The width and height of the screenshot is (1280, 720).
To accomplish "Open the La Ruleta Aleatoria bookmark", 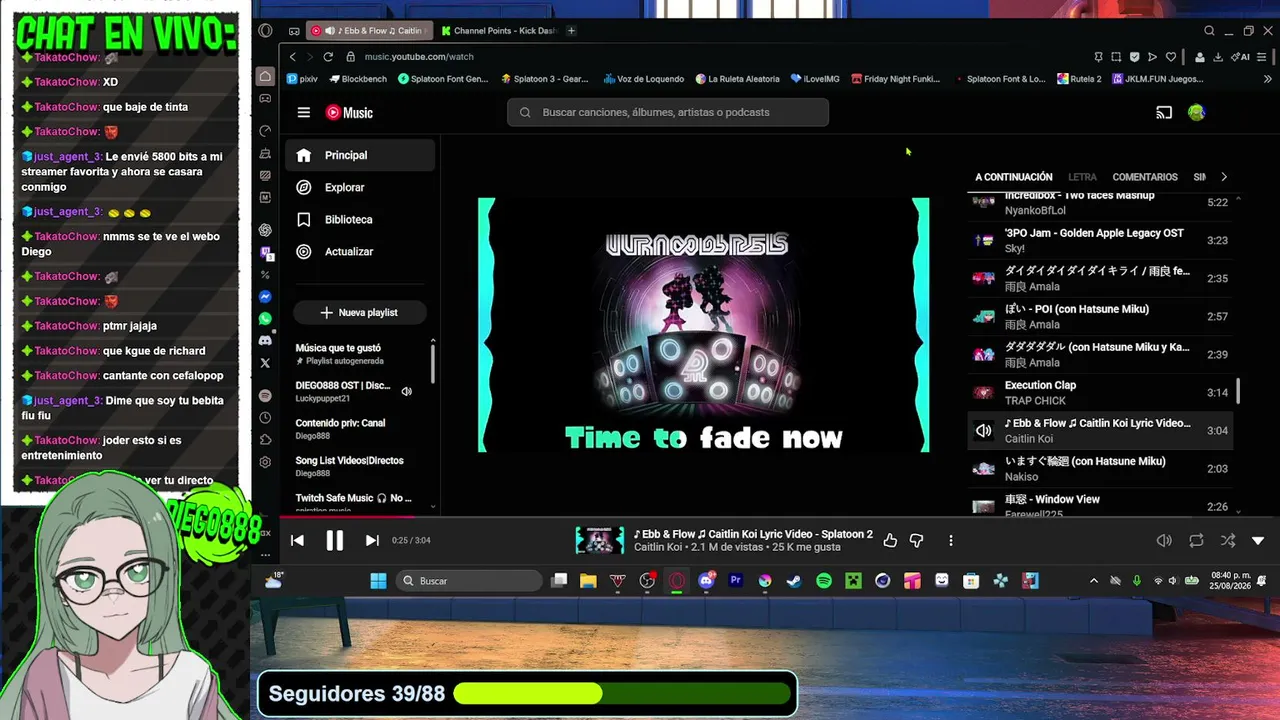I will point(737,79).
